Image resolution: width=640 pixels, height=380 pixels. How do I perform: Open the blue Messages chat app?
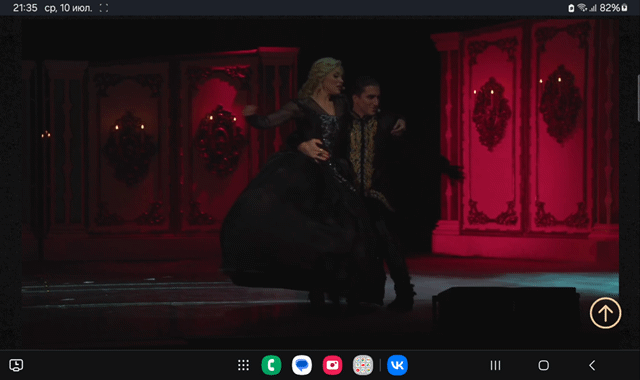(x=302, y=365)
